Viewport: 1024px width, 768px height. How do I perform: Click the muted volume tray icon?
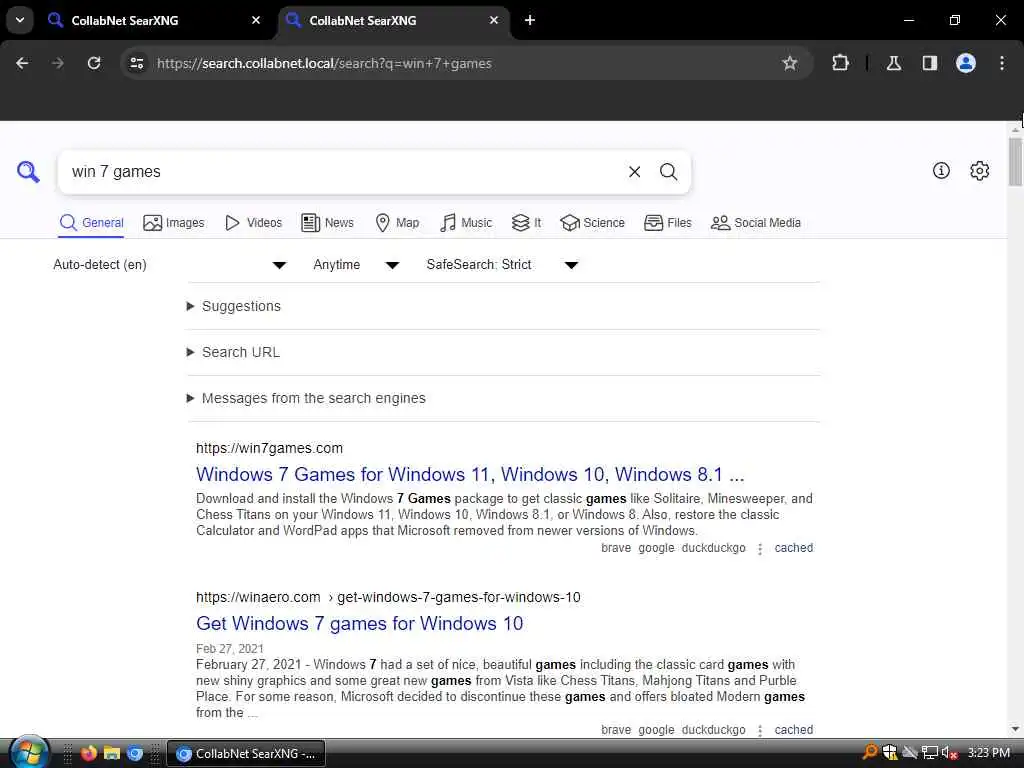(x=949, y=753)
